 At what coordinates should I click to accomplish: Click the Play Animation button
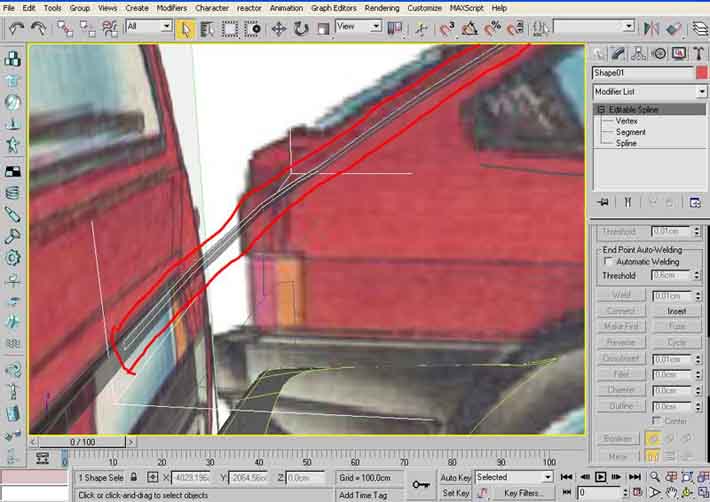pyautogui.click(x=601, y=477)
